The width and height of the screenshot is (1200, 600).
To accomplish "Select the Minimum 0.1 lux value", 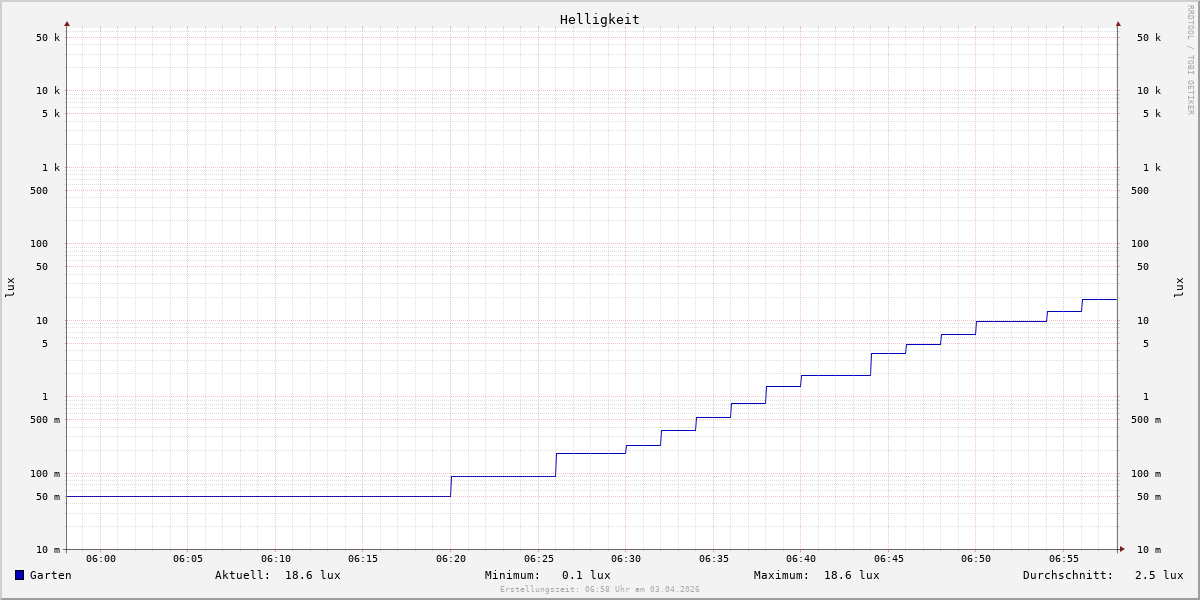I will (x=585, y=575).
